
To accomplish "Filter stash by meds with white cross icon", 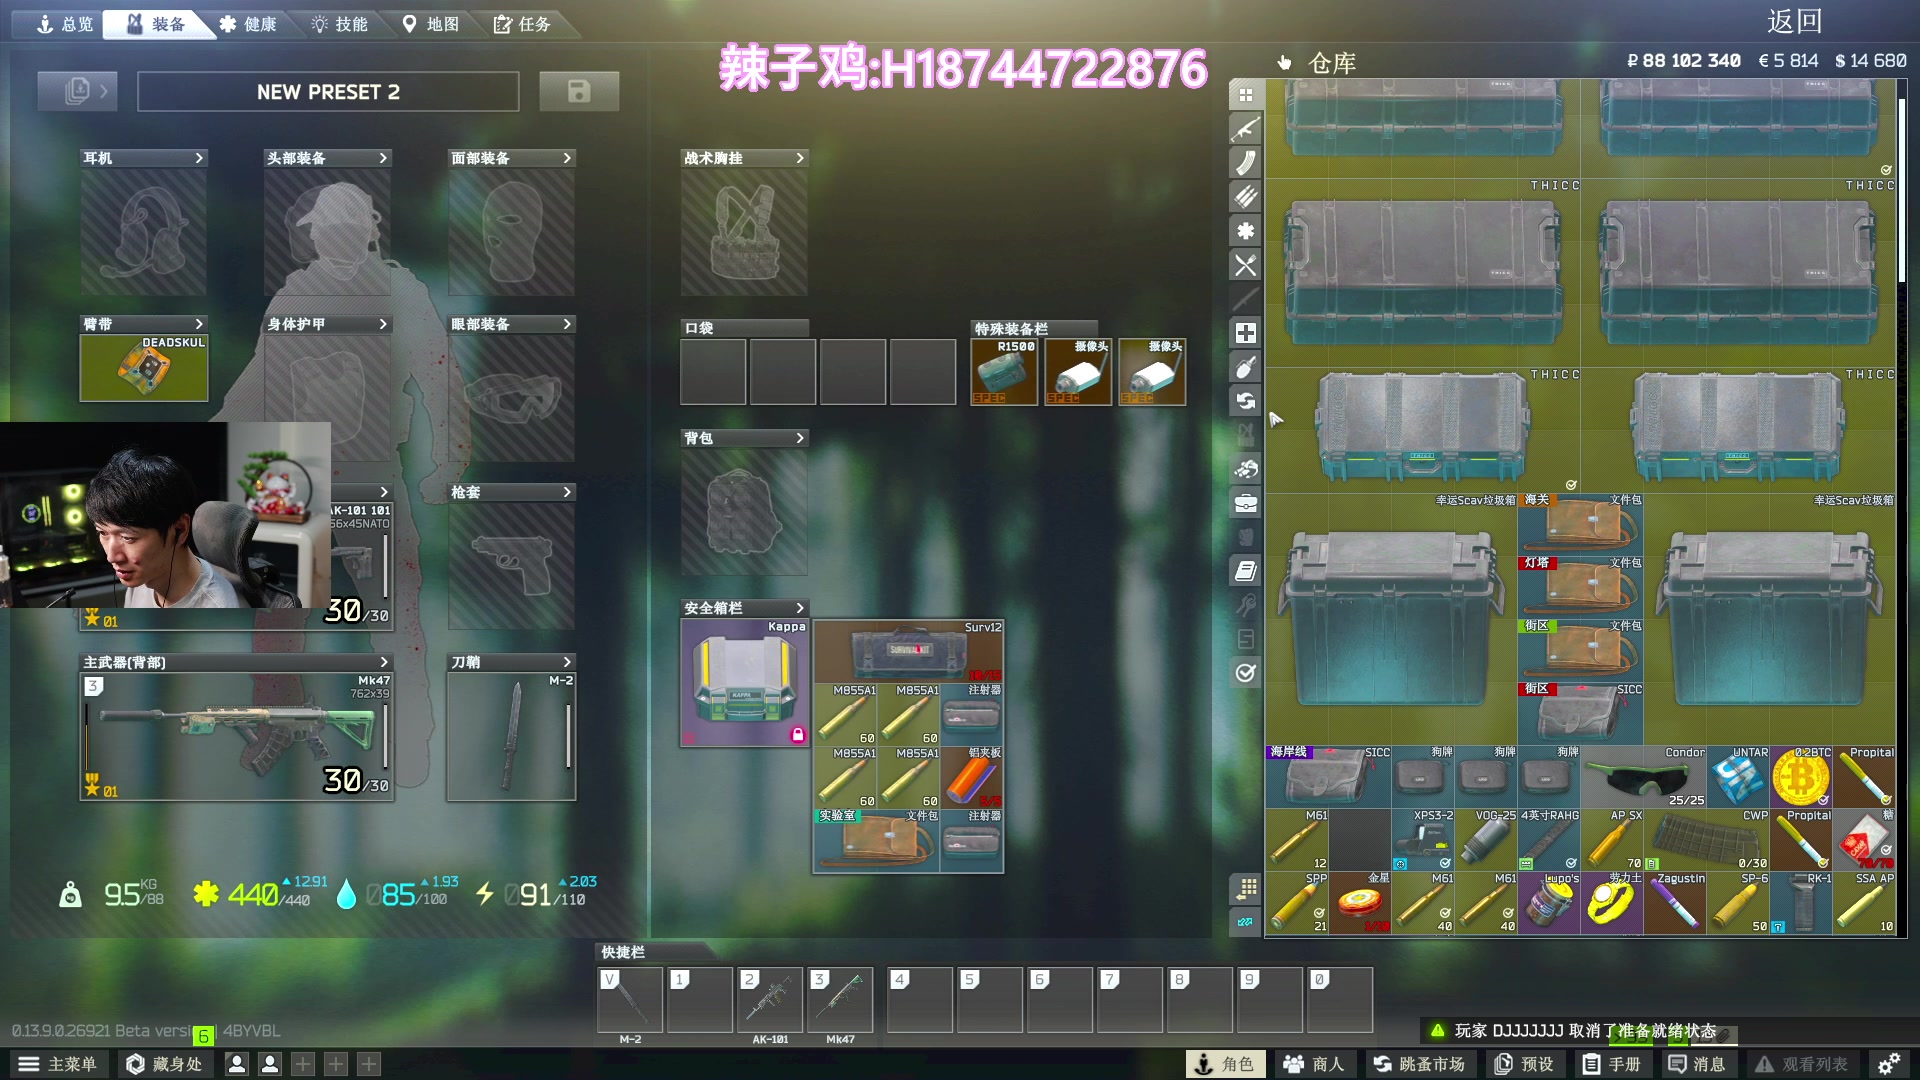I will [x=1245, y=333].
